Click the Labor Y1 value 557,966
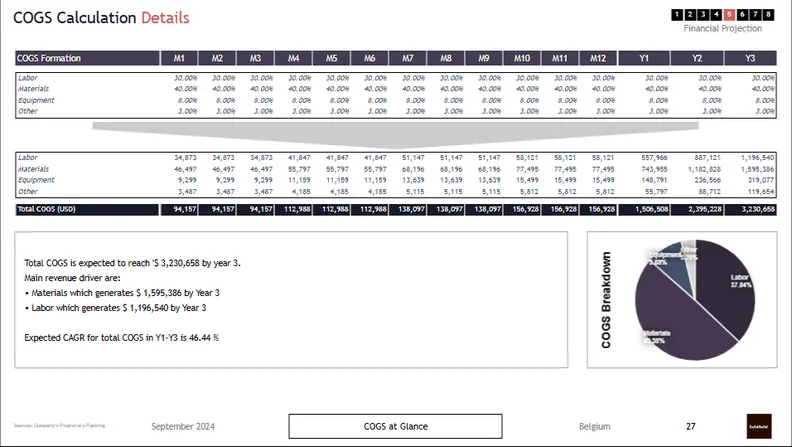The image size is (792, 447). coord(654,158)
